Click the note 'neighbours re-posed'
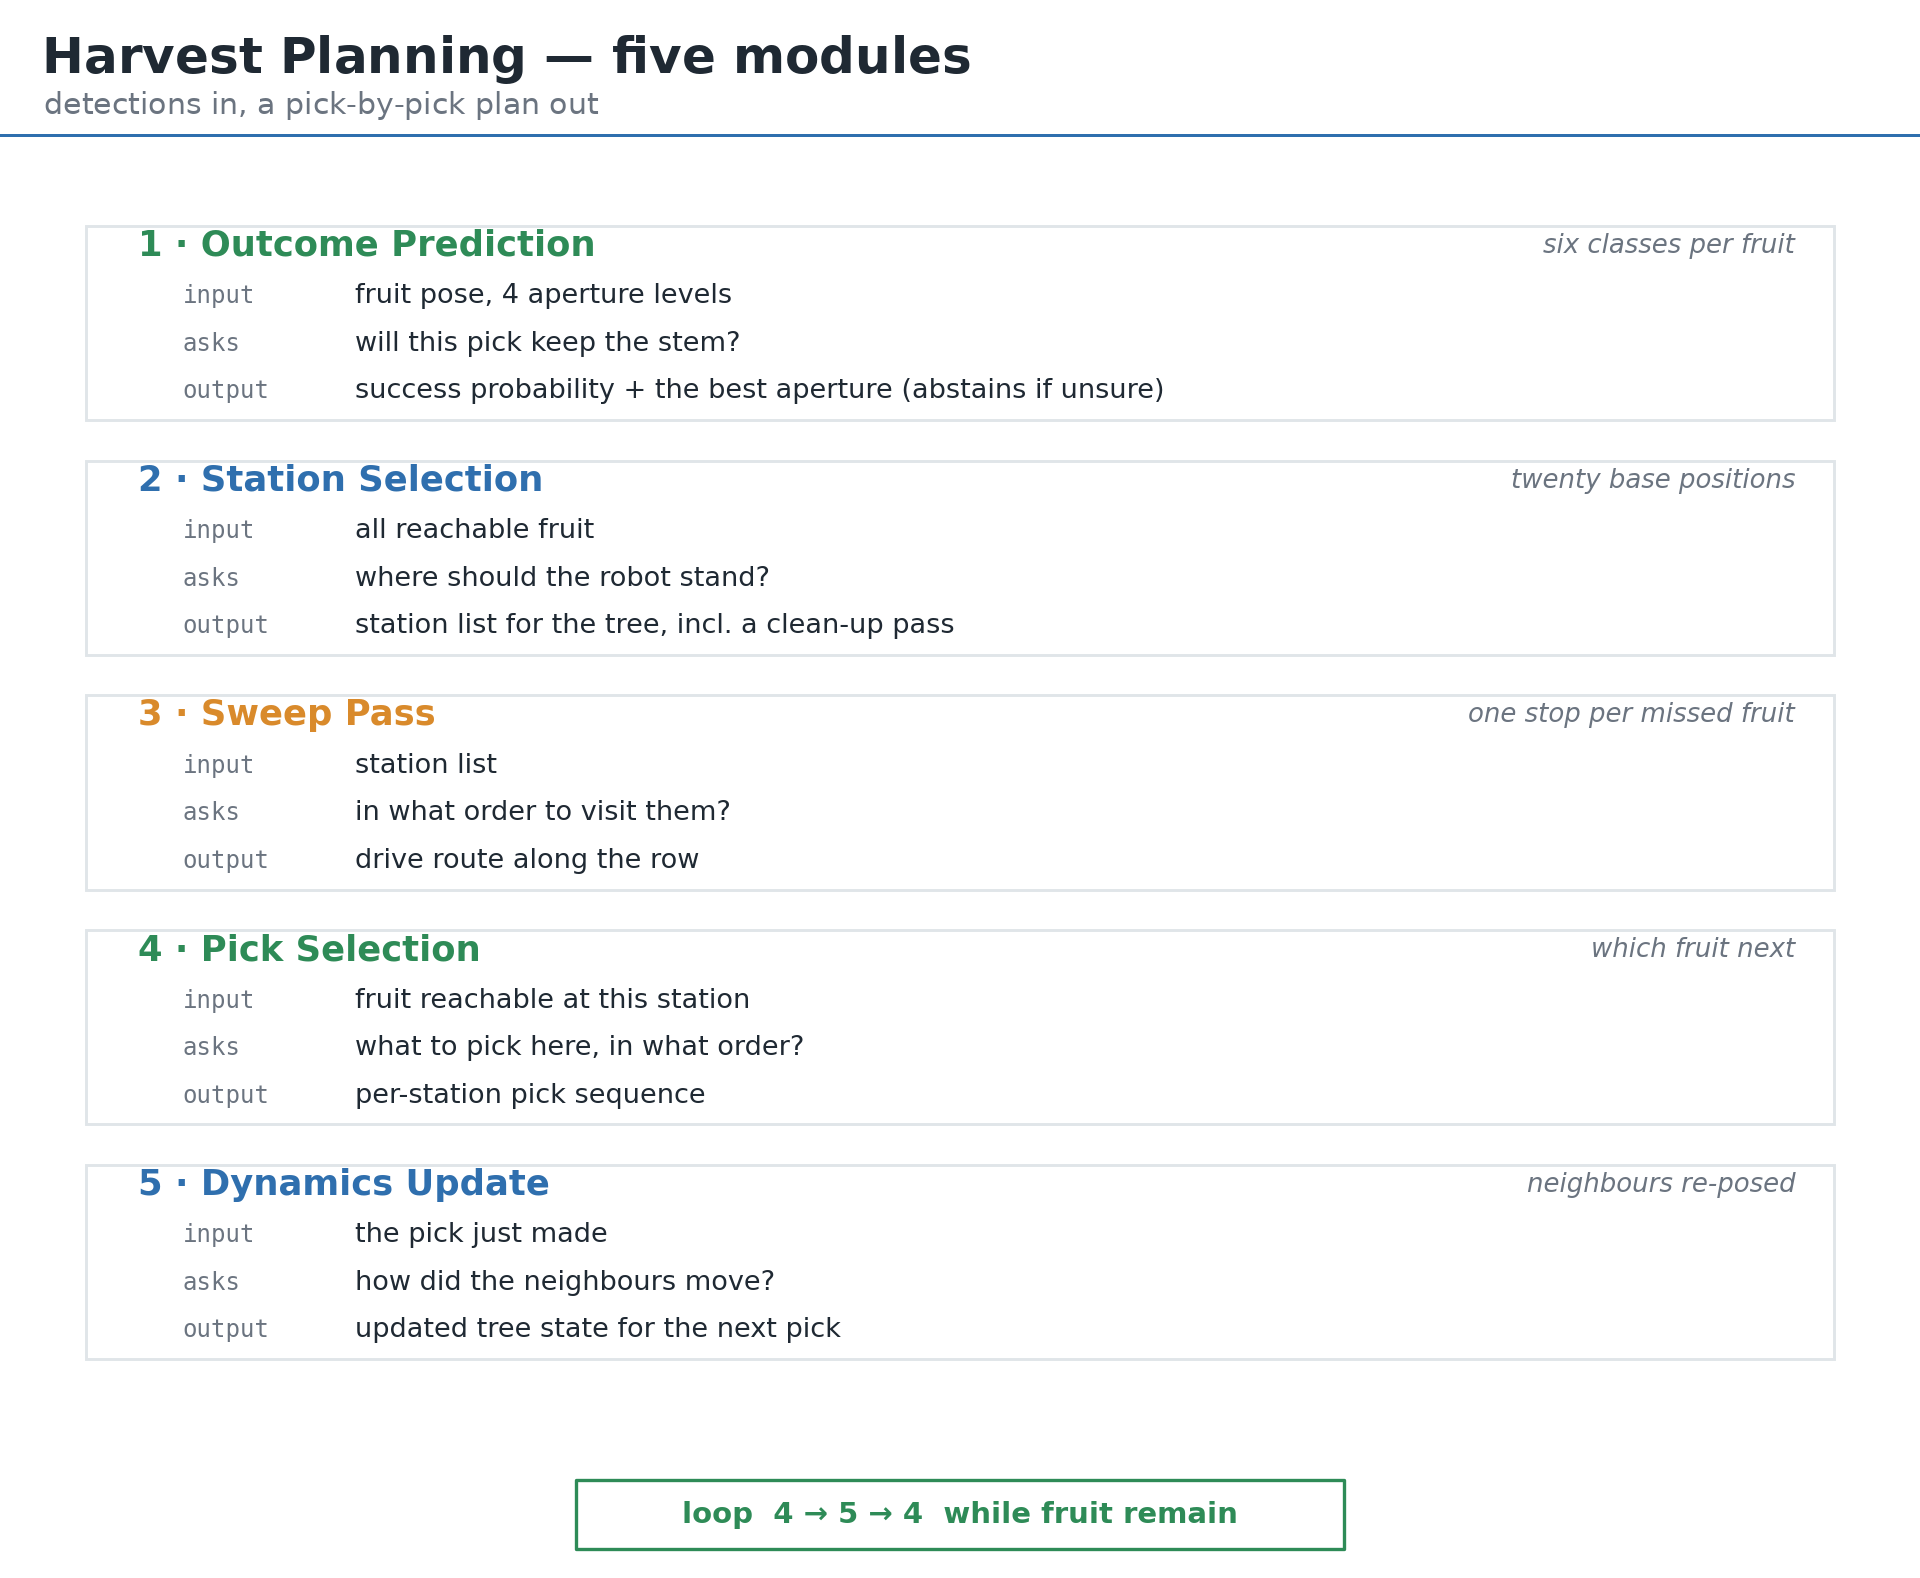1920x1578 pixels. (x=1660, y=1184)
